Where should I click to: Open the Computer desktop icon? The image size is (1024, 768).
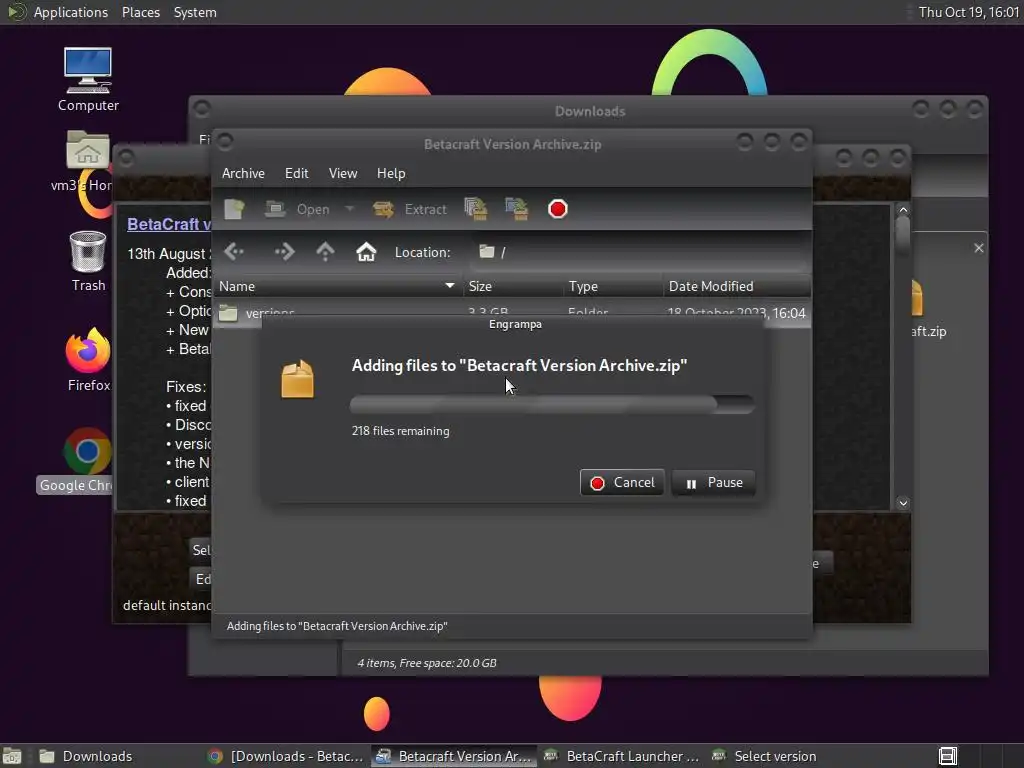(x=88, y=79)
